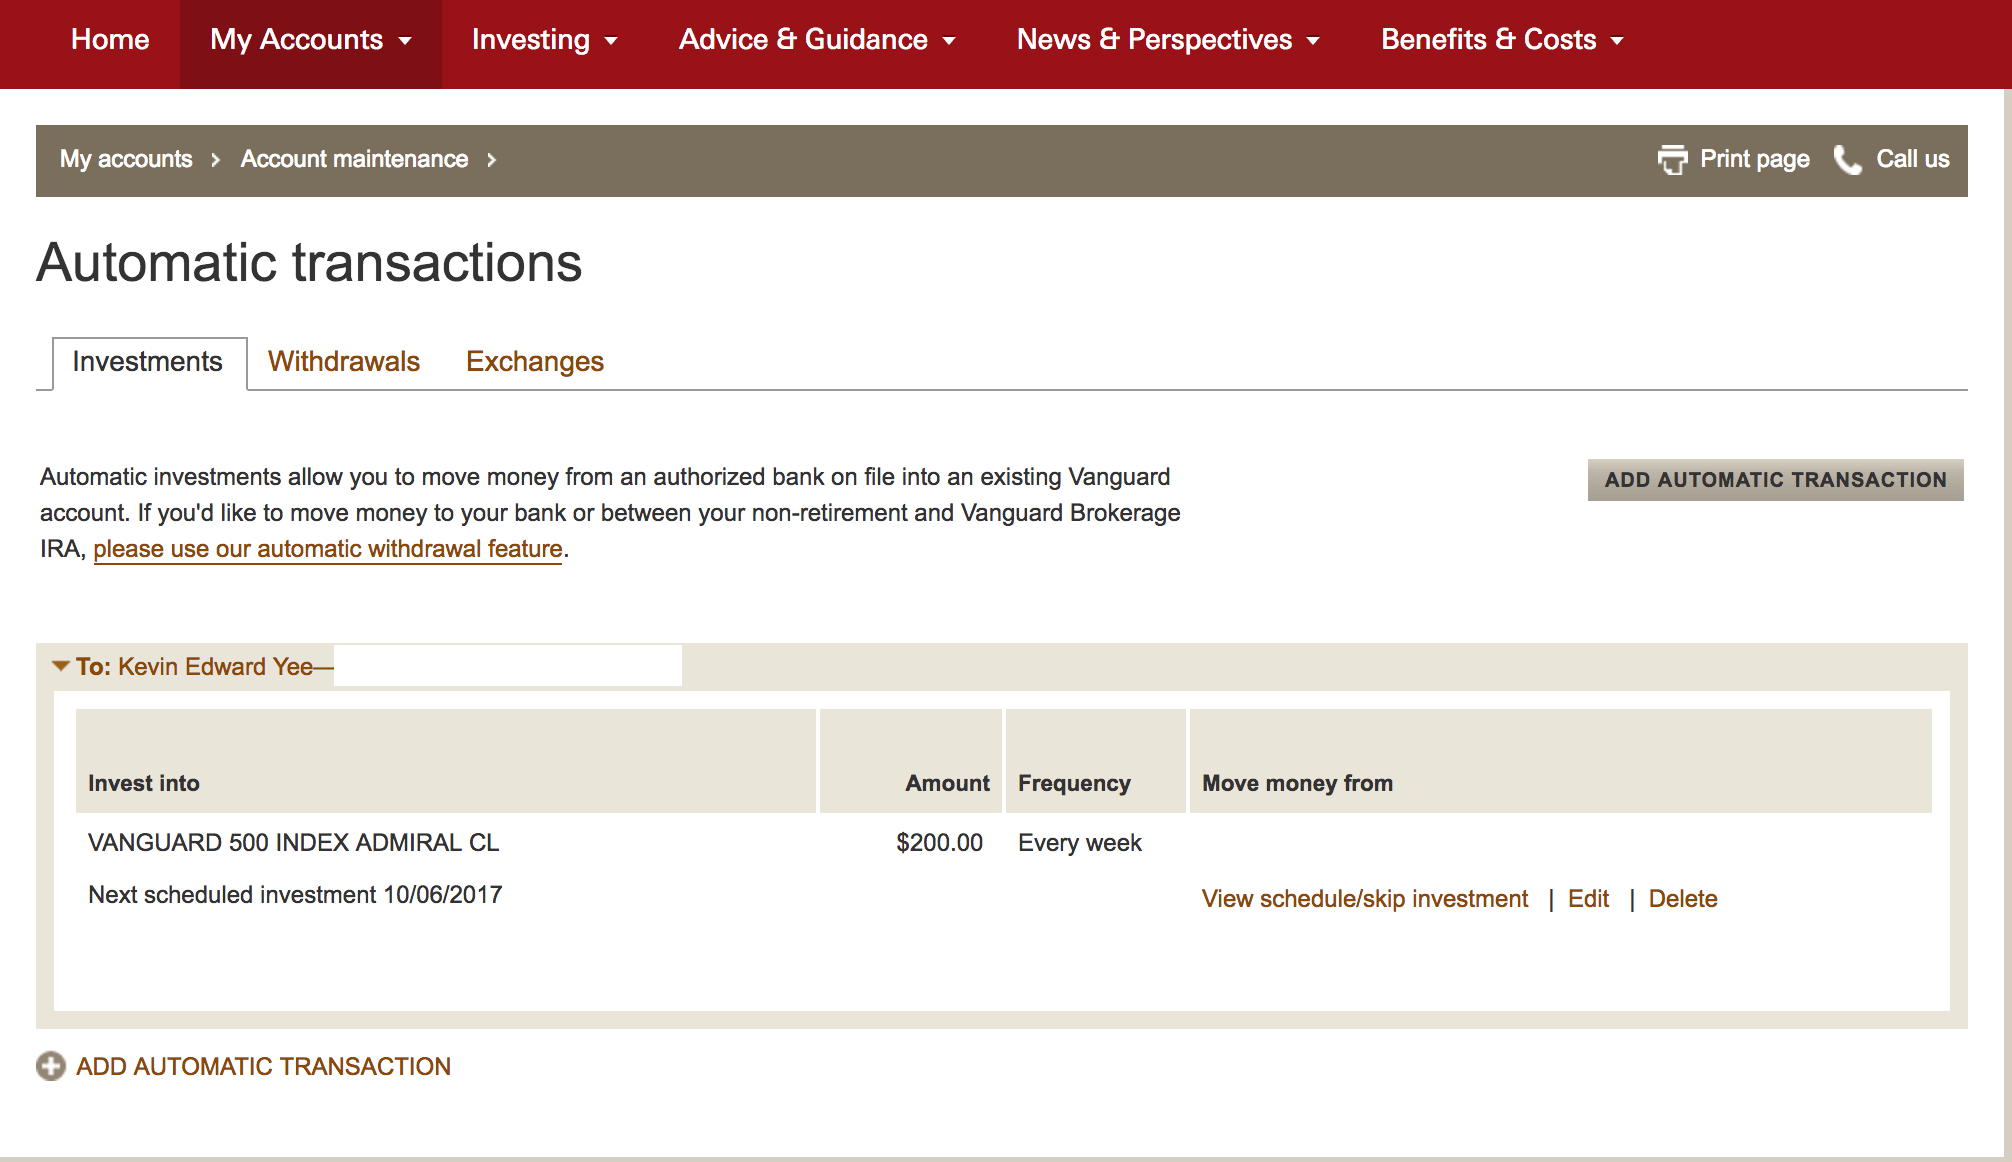The image size is (2012, 1162).
Task: Open the automatic withdrawal feature link
Action: point(328,549)
